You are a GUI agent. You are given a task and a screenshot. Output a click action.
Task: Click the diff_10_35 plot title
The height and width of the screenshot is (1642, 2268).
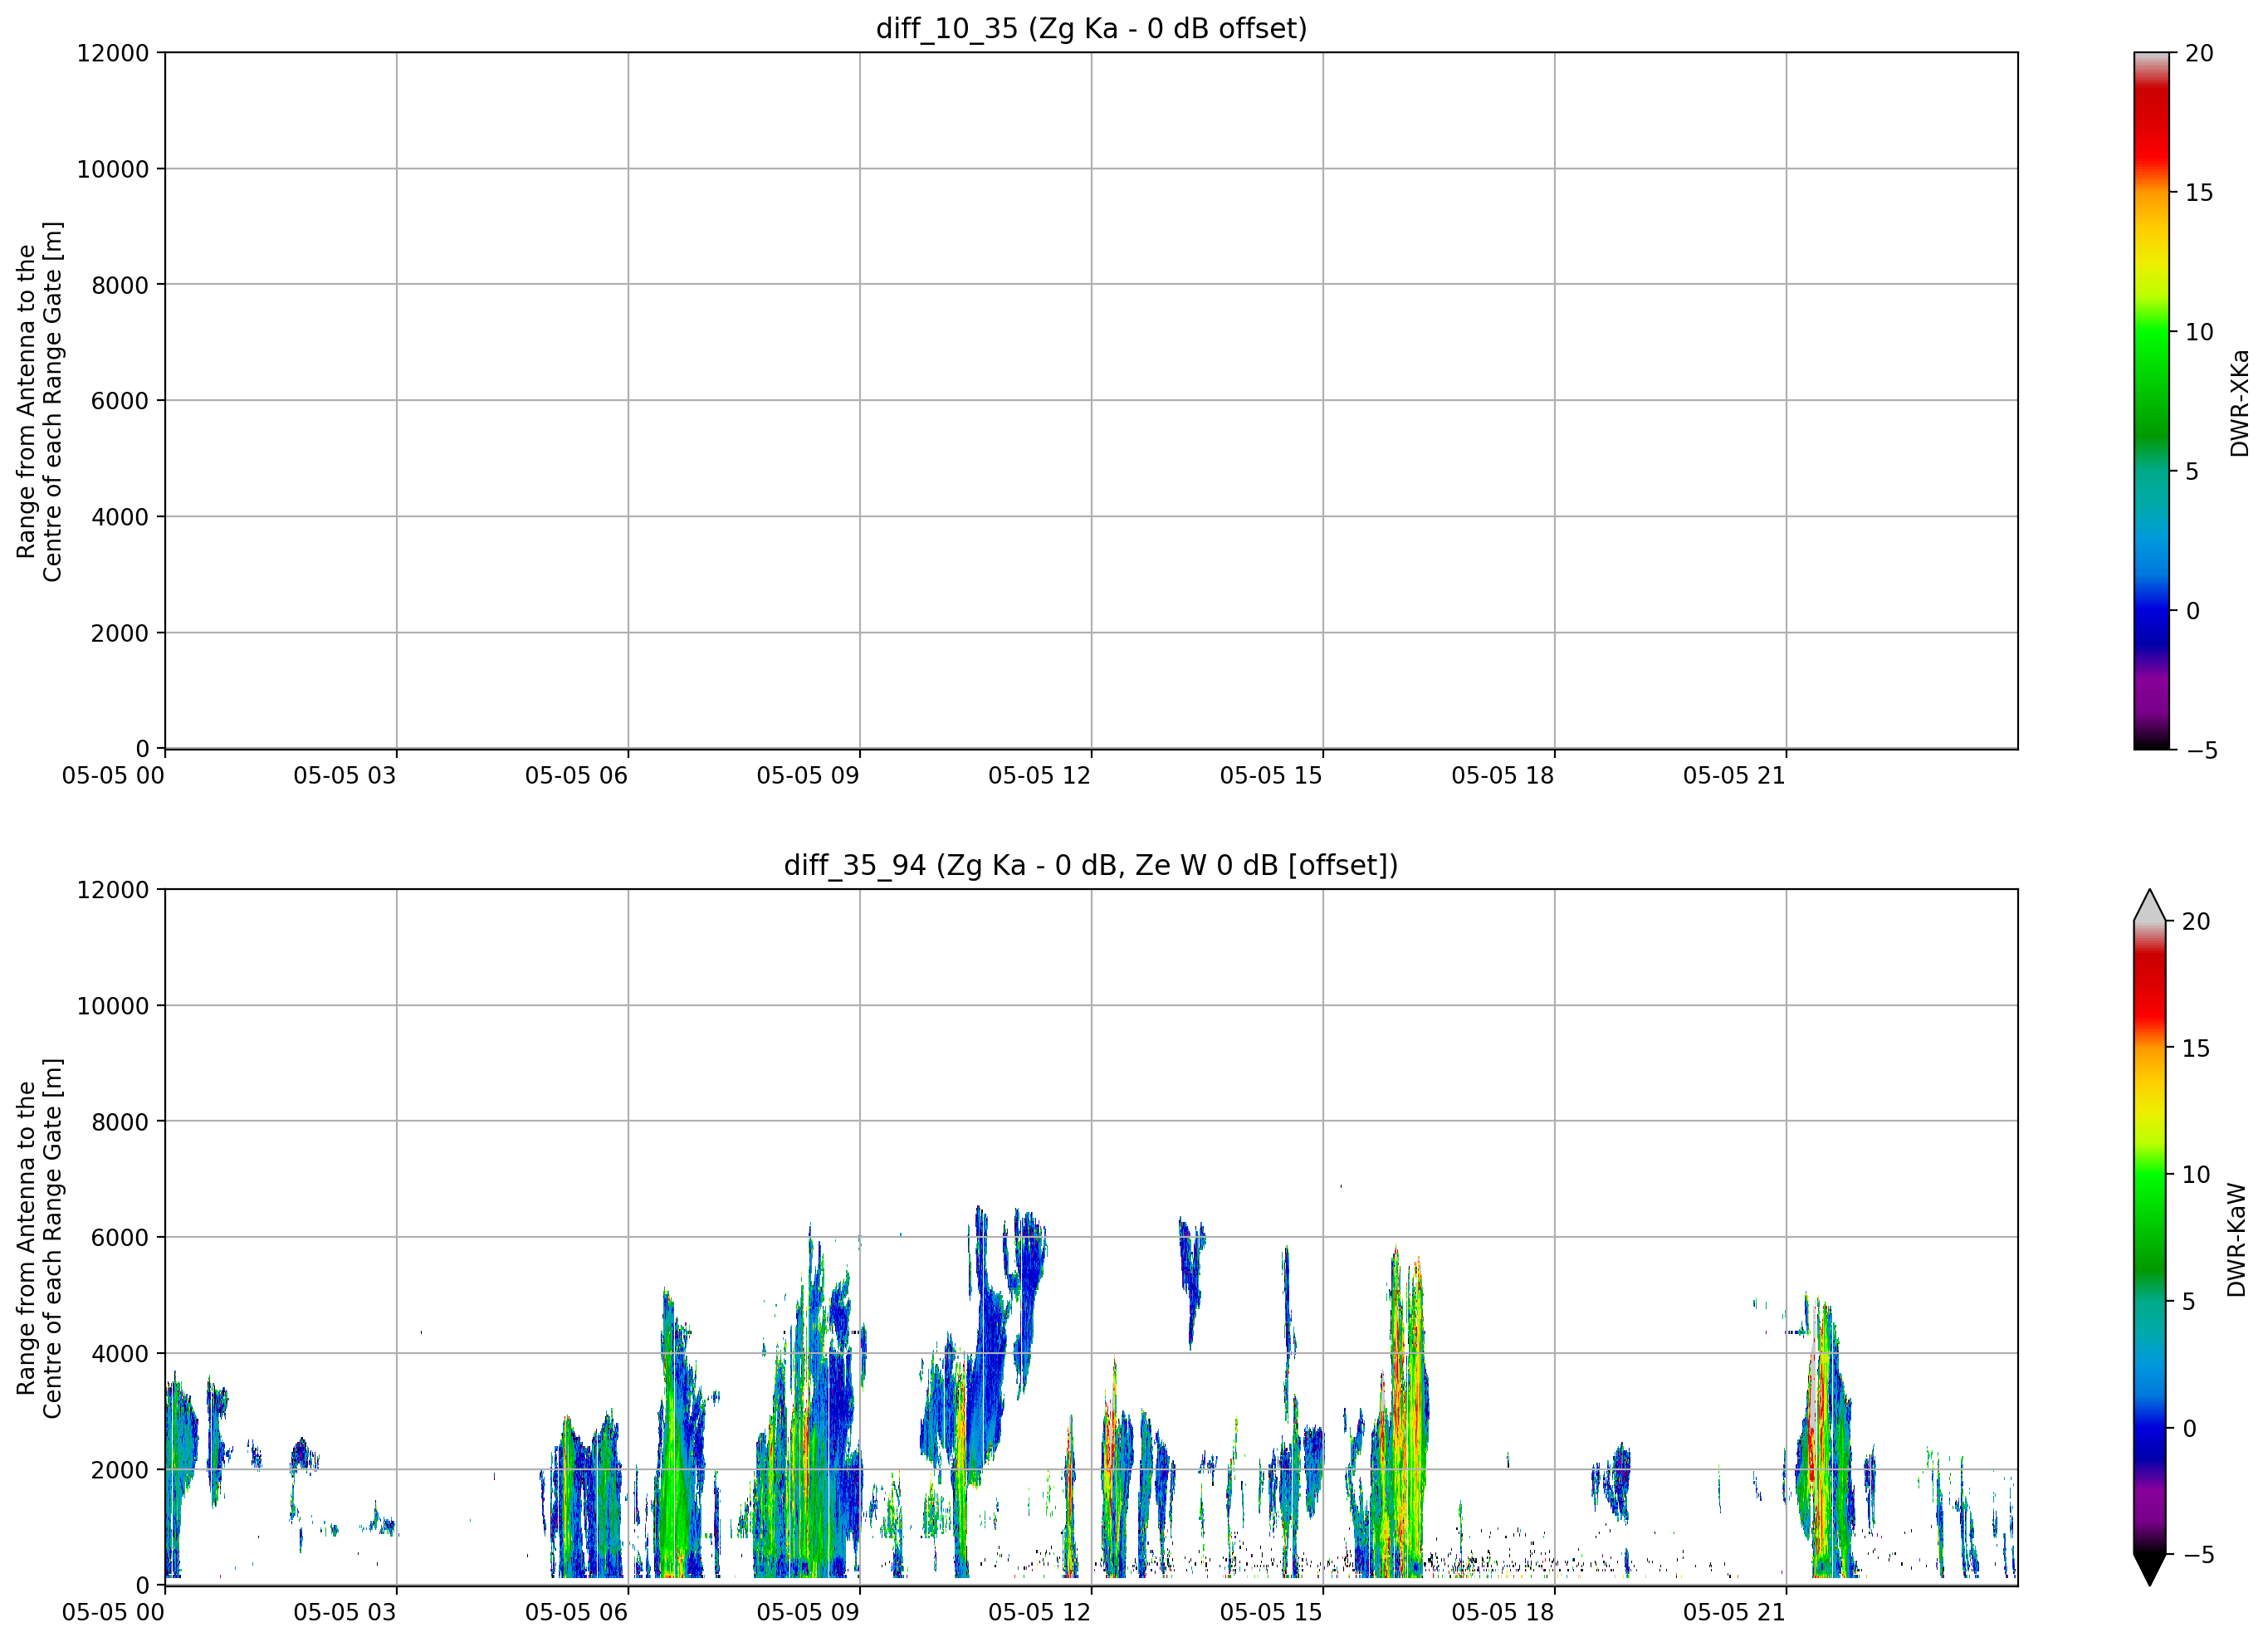point(1091,28)
